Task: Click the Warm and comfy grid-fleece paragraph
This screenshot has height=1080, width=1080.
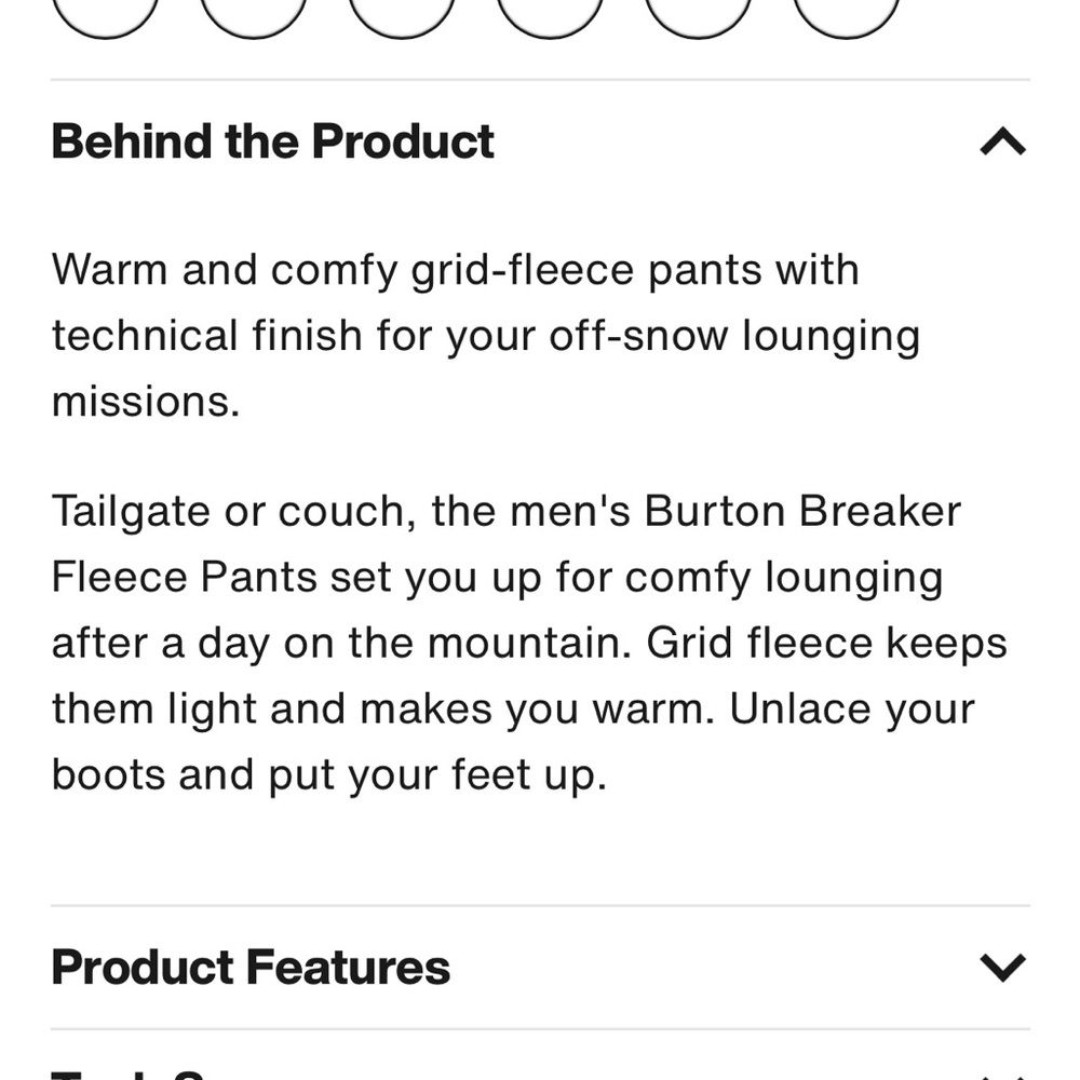Action: tap(486, 335)
